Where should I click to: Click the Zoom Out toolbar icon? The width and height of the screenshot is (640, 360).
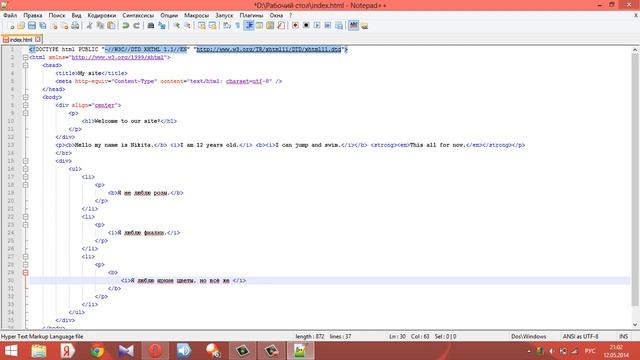click(187, 26)
